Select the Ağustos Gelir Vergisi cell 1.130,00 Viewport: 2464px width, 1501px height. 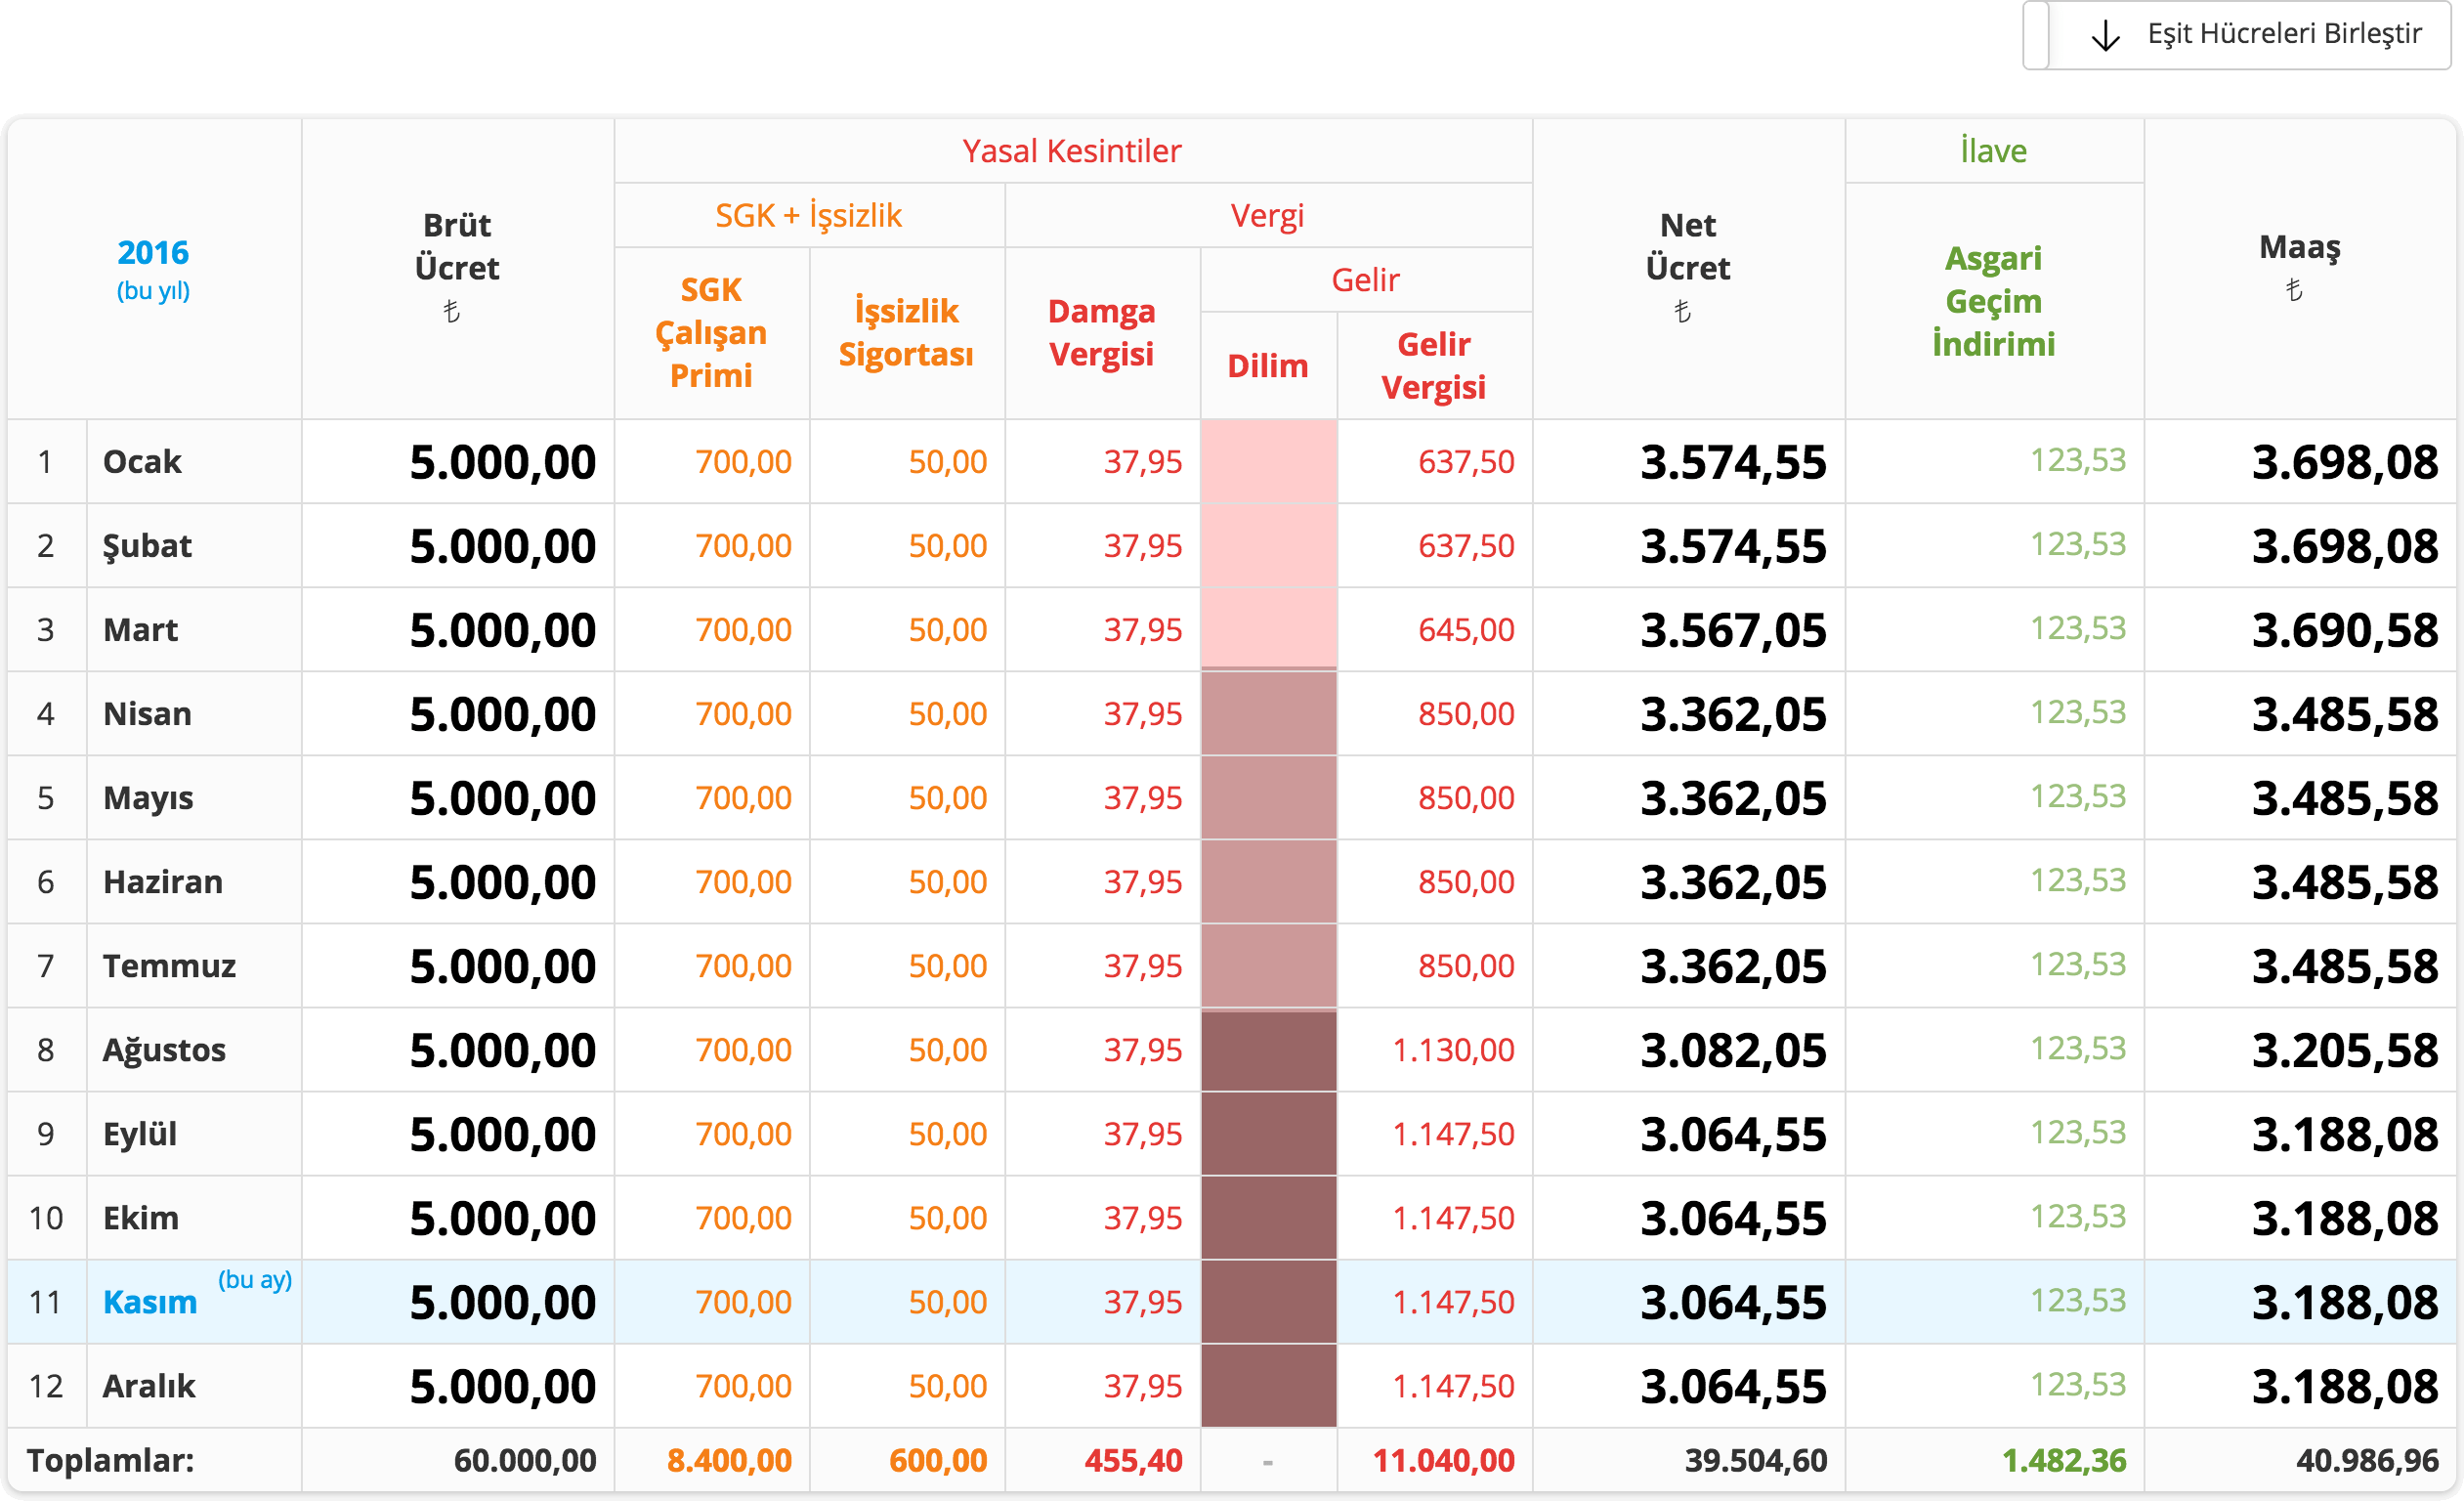click(1453, 1050)
